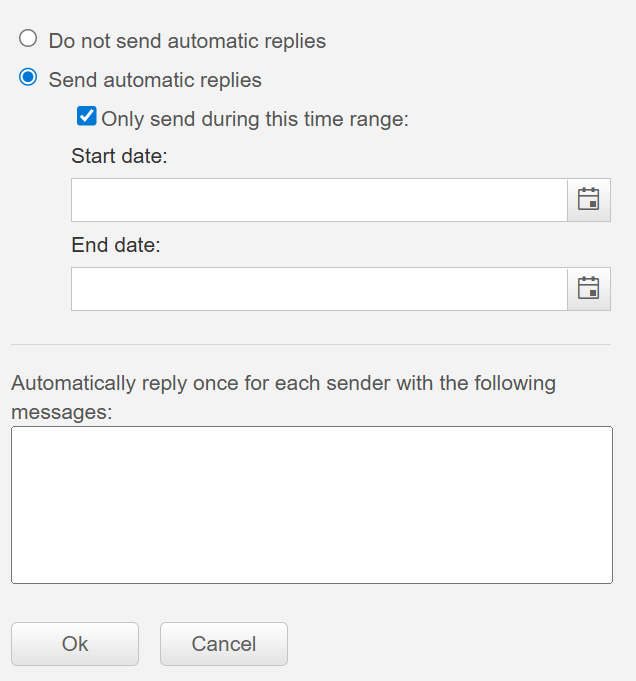Click the "Start date:" label
This screenshot has width=636, height=681.
[119, 156]
